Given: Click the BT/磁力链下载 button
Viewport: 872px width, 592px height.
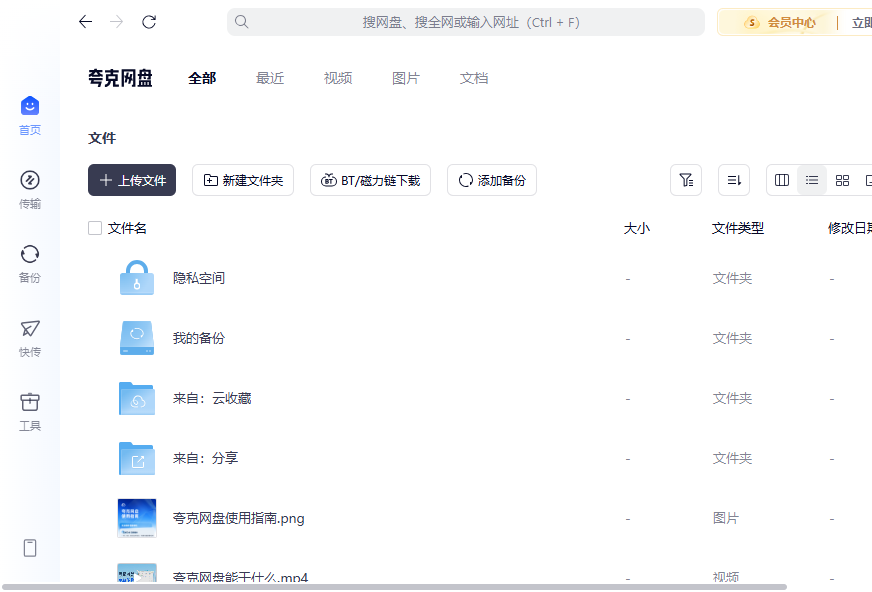Looking at the screenshot, I should pyautogui.click(x=370, y=180).
